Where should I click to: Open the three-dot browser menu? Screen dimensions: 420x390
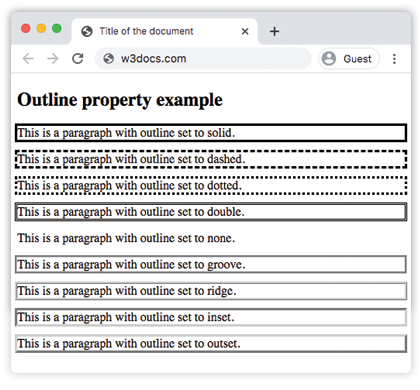click(x=394, y=59)
